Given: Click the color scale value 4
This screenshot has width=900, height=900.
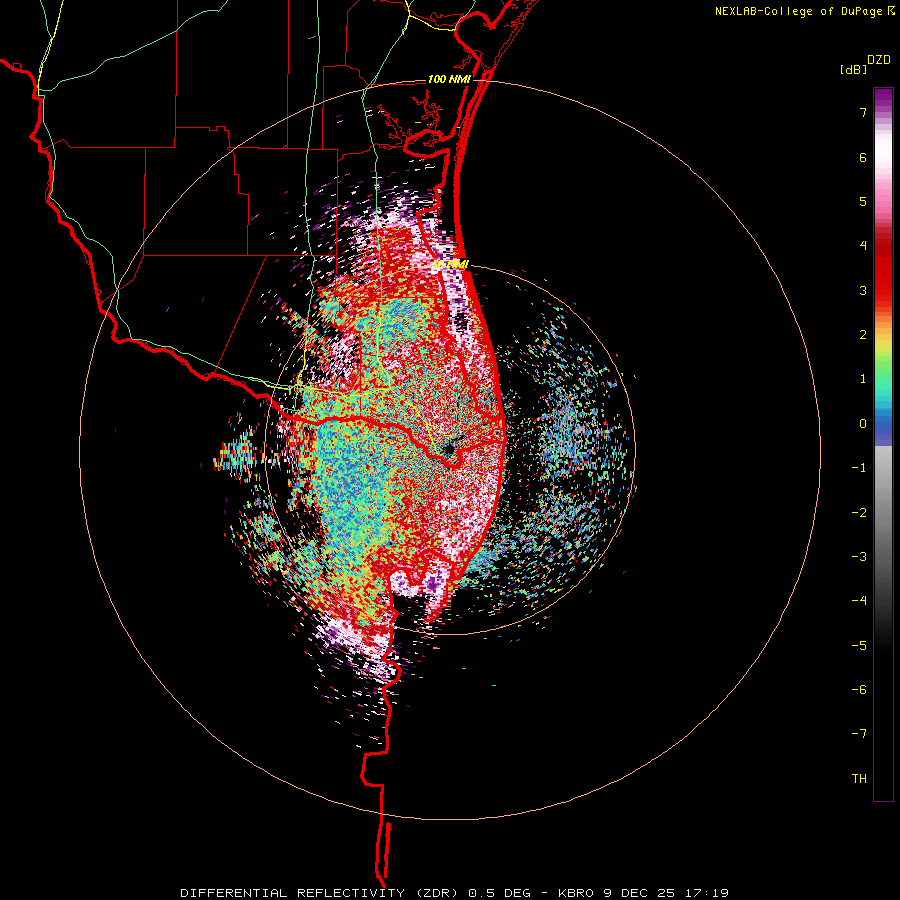Looking at the screenshot, I should point(863,246).
